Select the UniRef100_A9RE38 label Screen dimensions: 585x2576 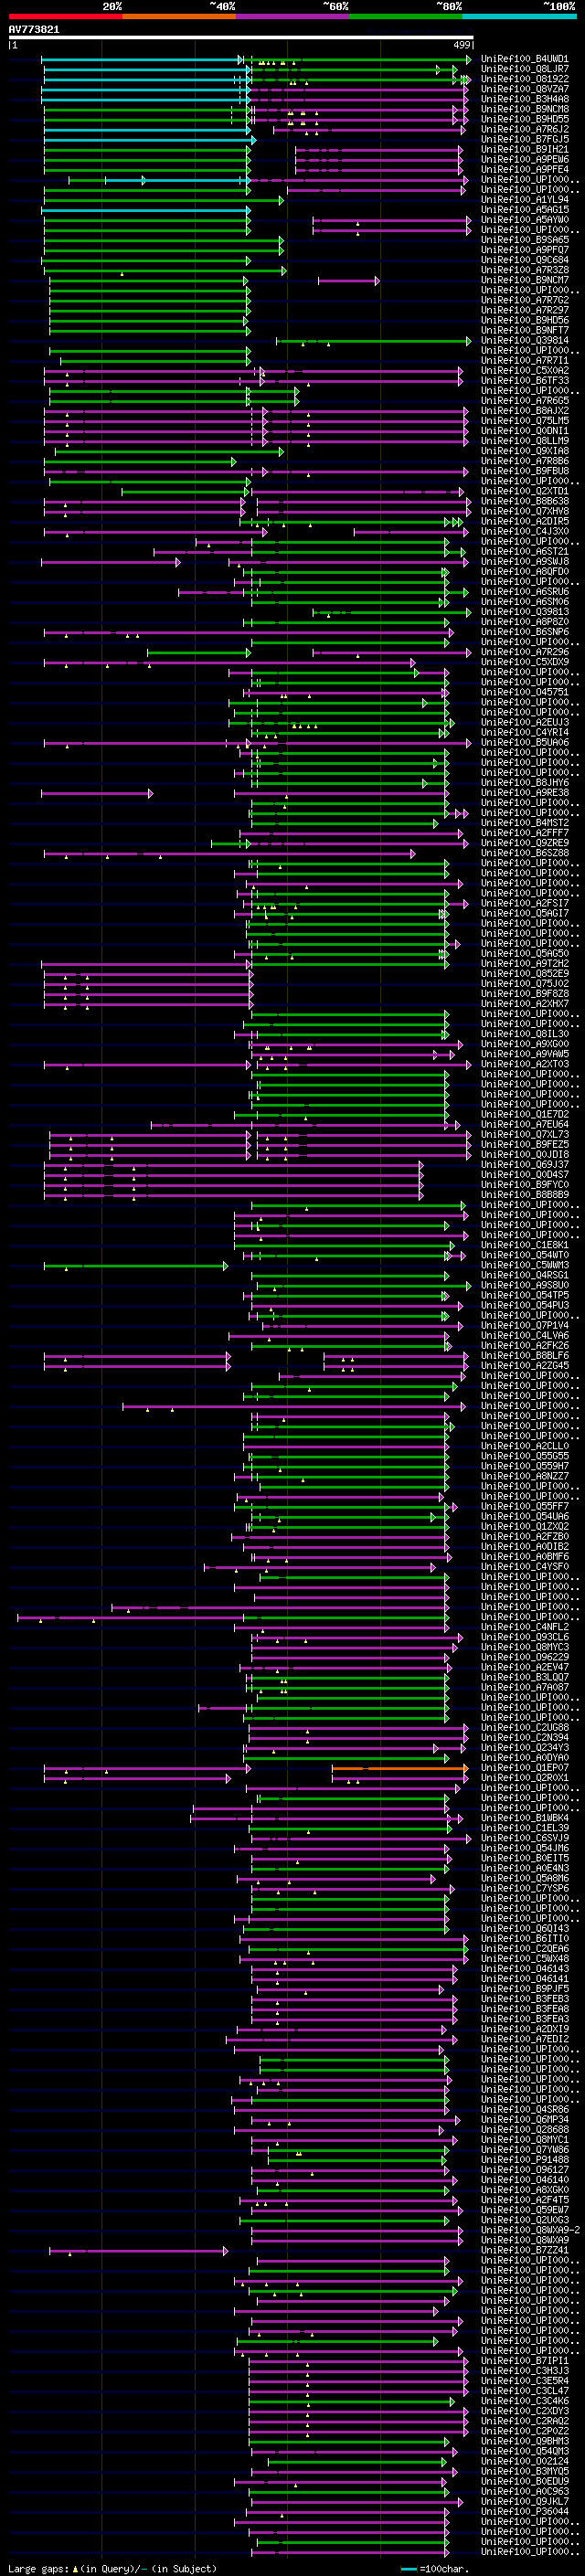coord(525,793)
